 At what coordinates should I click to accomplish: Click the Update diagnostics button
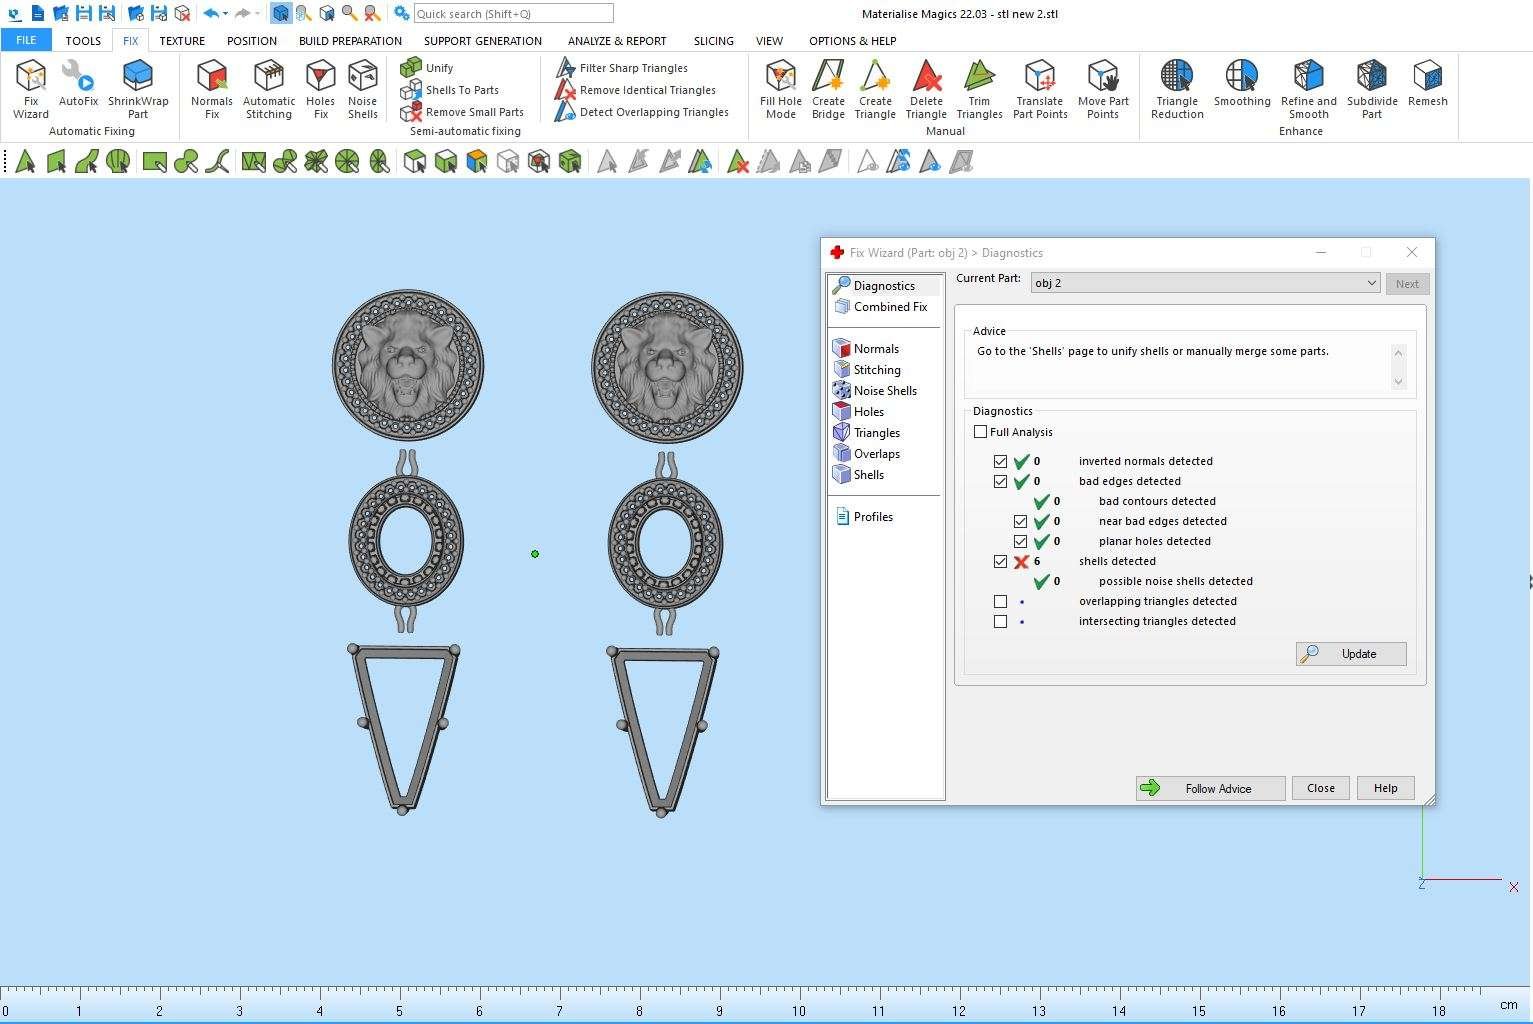[x=1351, y=654]
